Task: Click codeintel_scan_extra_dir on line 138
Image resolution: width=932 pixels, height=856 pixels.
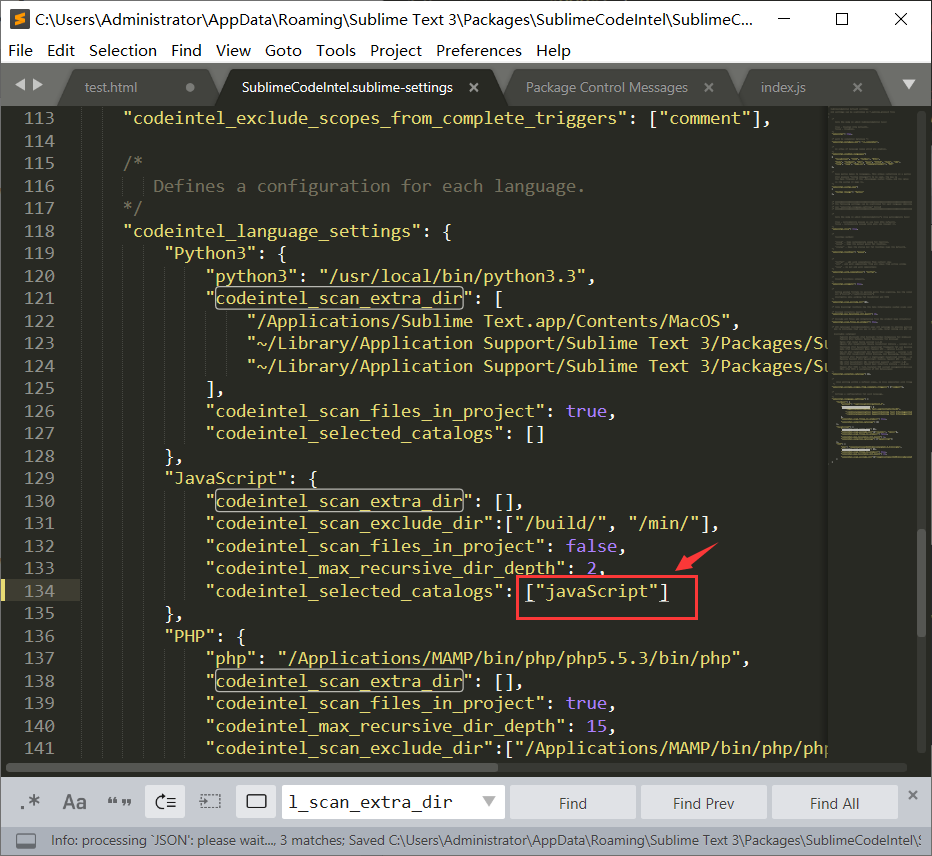Action: point(339,681)
